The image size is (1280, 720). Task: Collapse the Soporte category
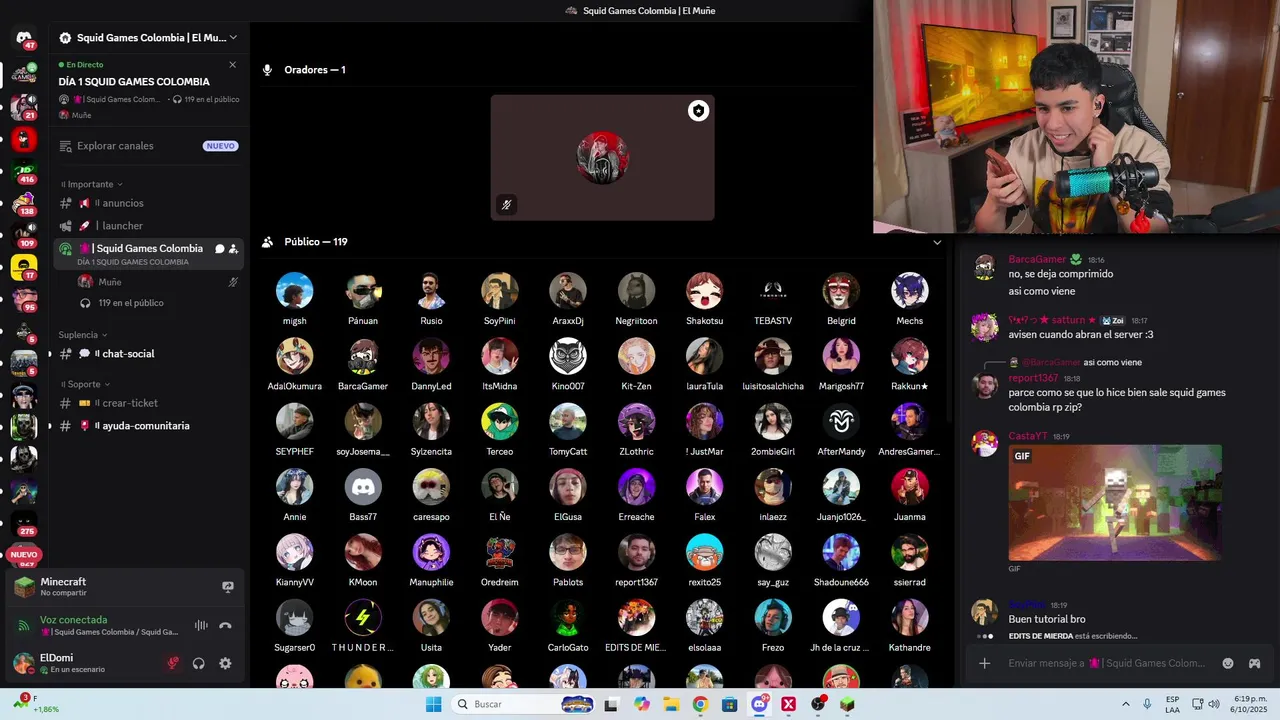(x=85, y=384)
